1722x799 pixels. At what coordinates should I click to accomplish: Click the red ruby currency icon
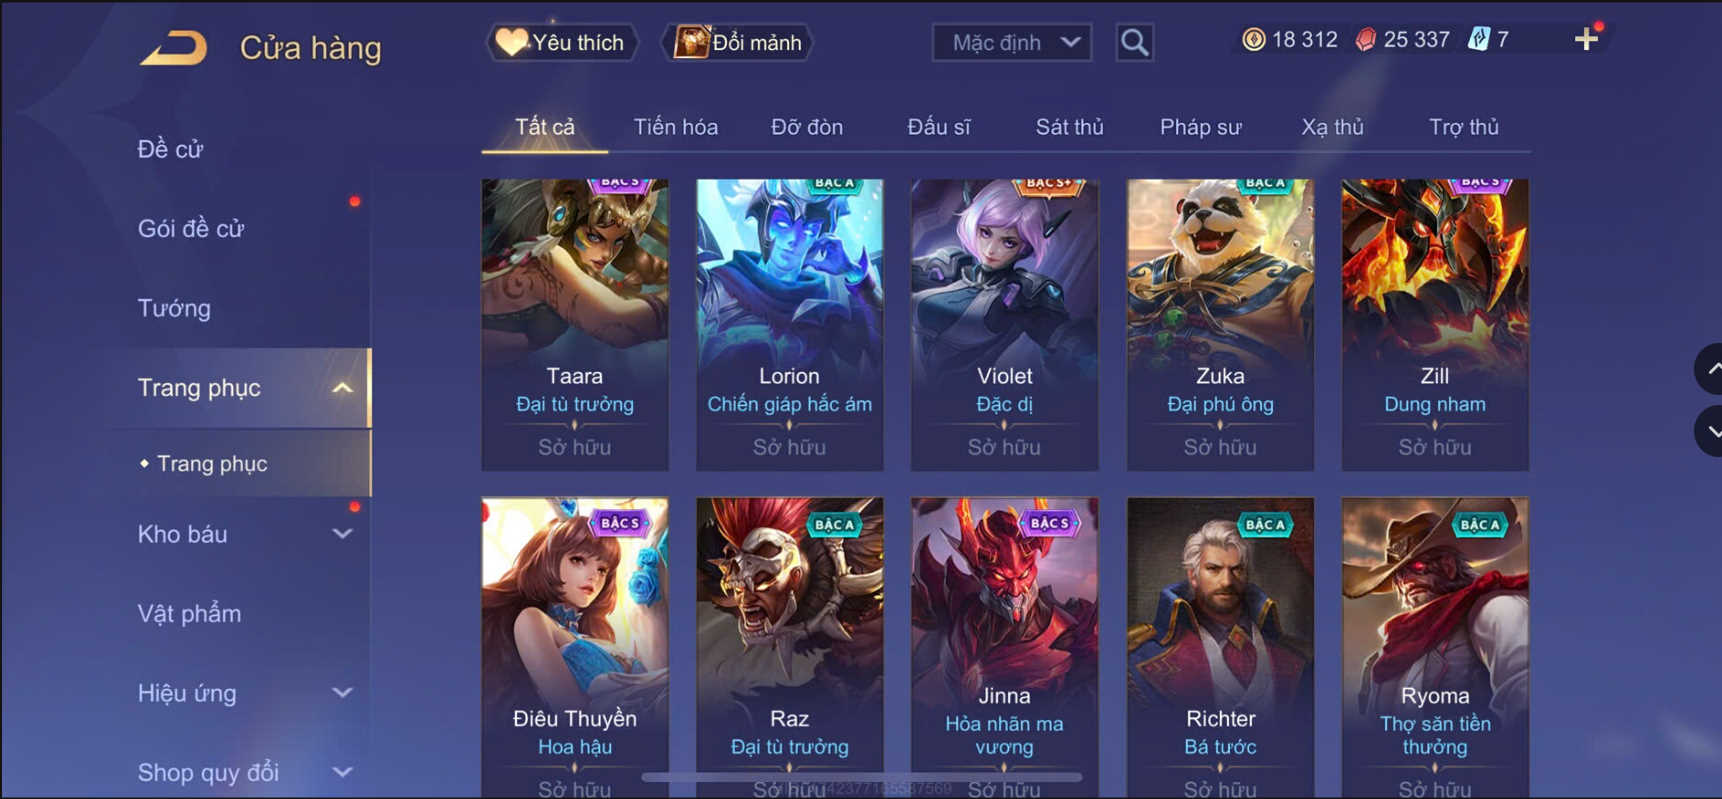click(x=1365, y=39)
